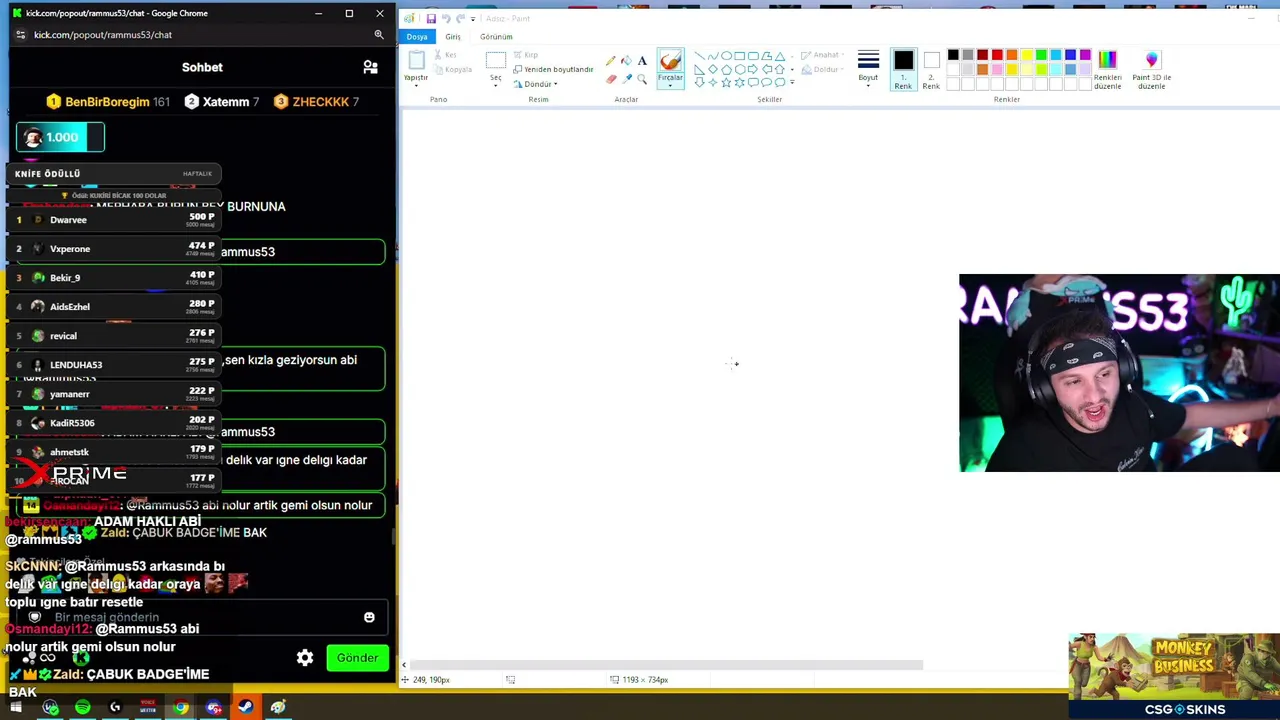
Task: Click the ZHECKKK leaderboard name
Action: [320, 102]
